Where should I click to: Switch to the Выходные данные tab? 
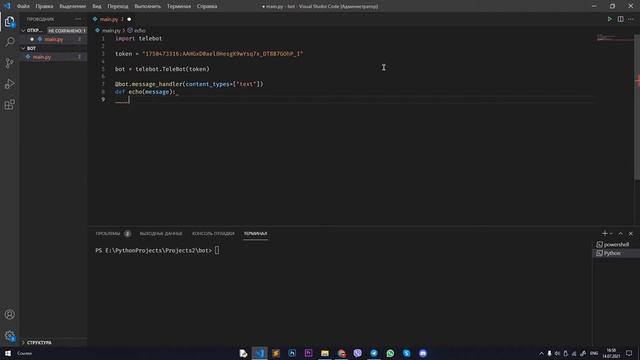pos(161,233)
